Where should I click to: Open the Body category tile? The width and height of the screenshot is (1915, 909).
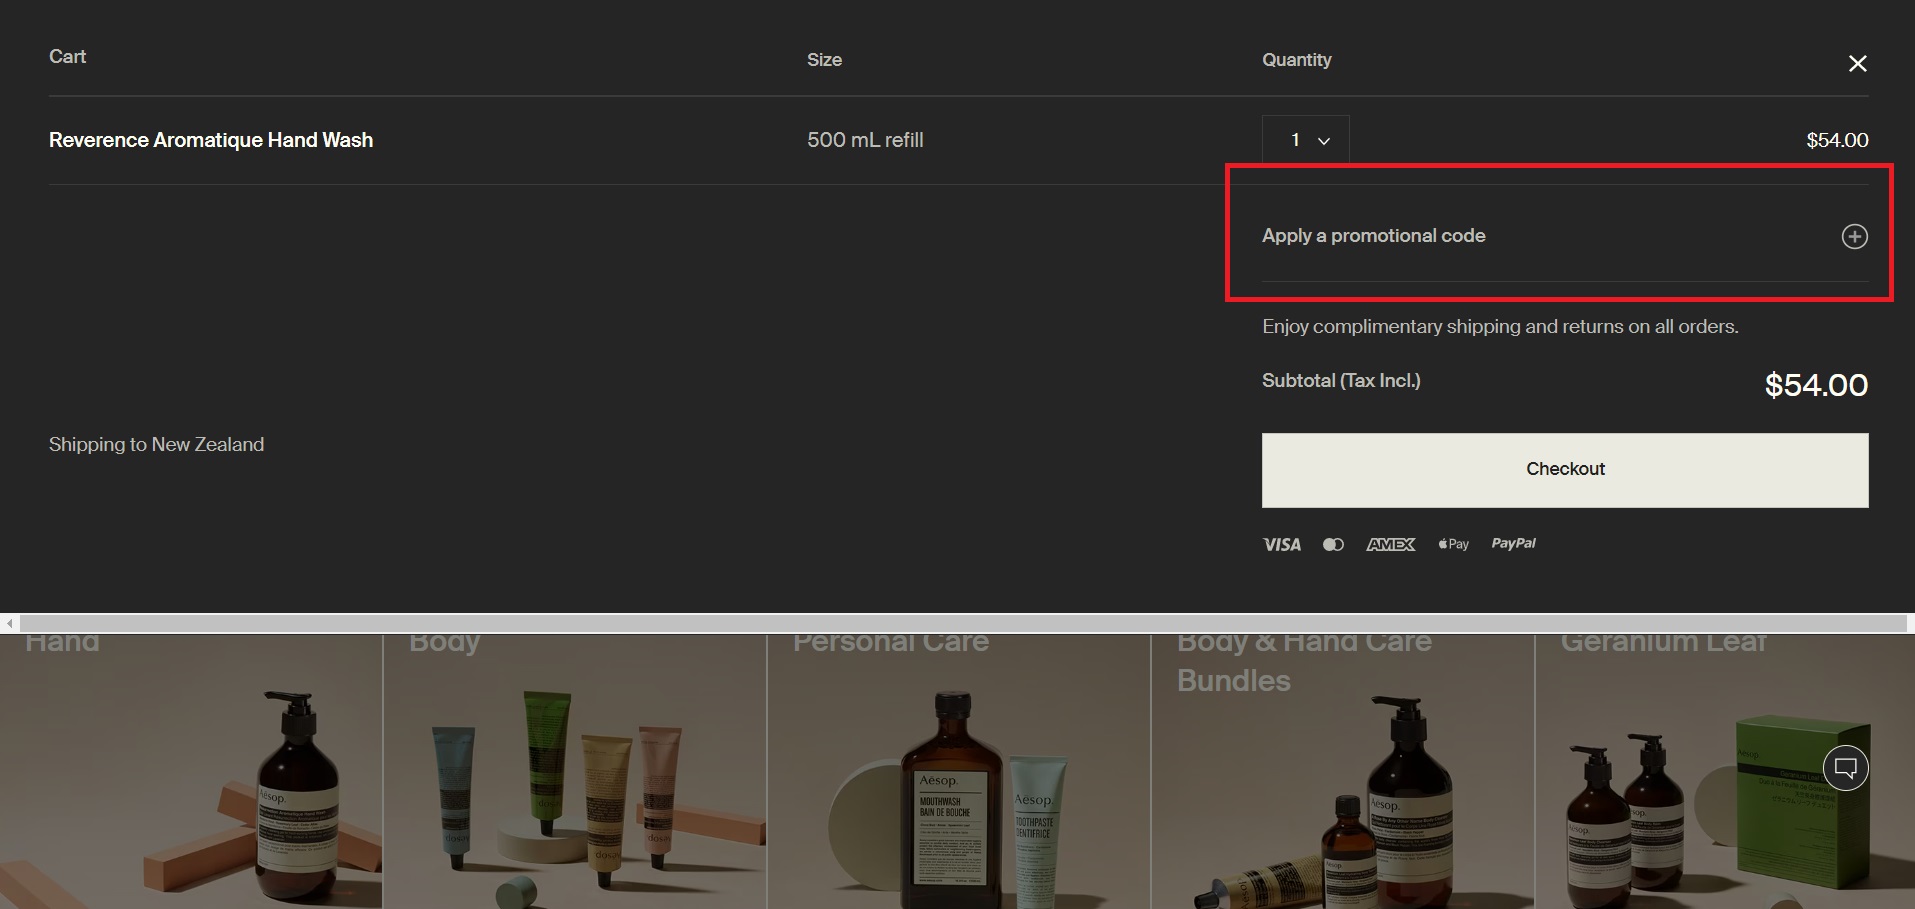(575, 771)
